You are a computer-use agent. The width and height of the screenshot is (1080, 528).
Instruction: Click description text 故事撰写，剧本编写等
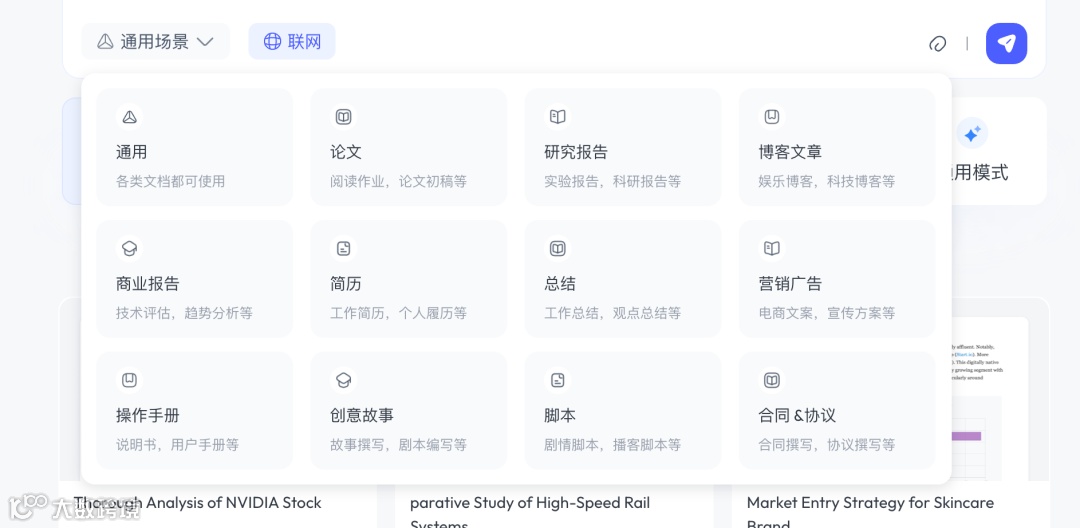pyautogui.click(x=398, y=445)
